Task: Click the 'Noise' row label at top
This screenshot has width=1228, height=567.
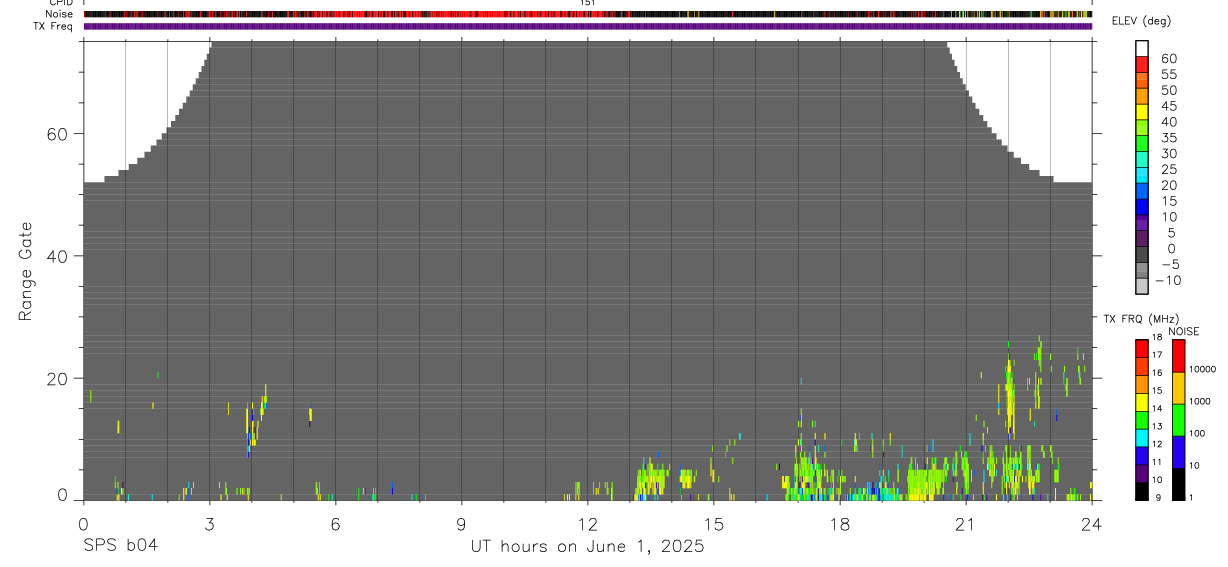Action: pos(60,14)
